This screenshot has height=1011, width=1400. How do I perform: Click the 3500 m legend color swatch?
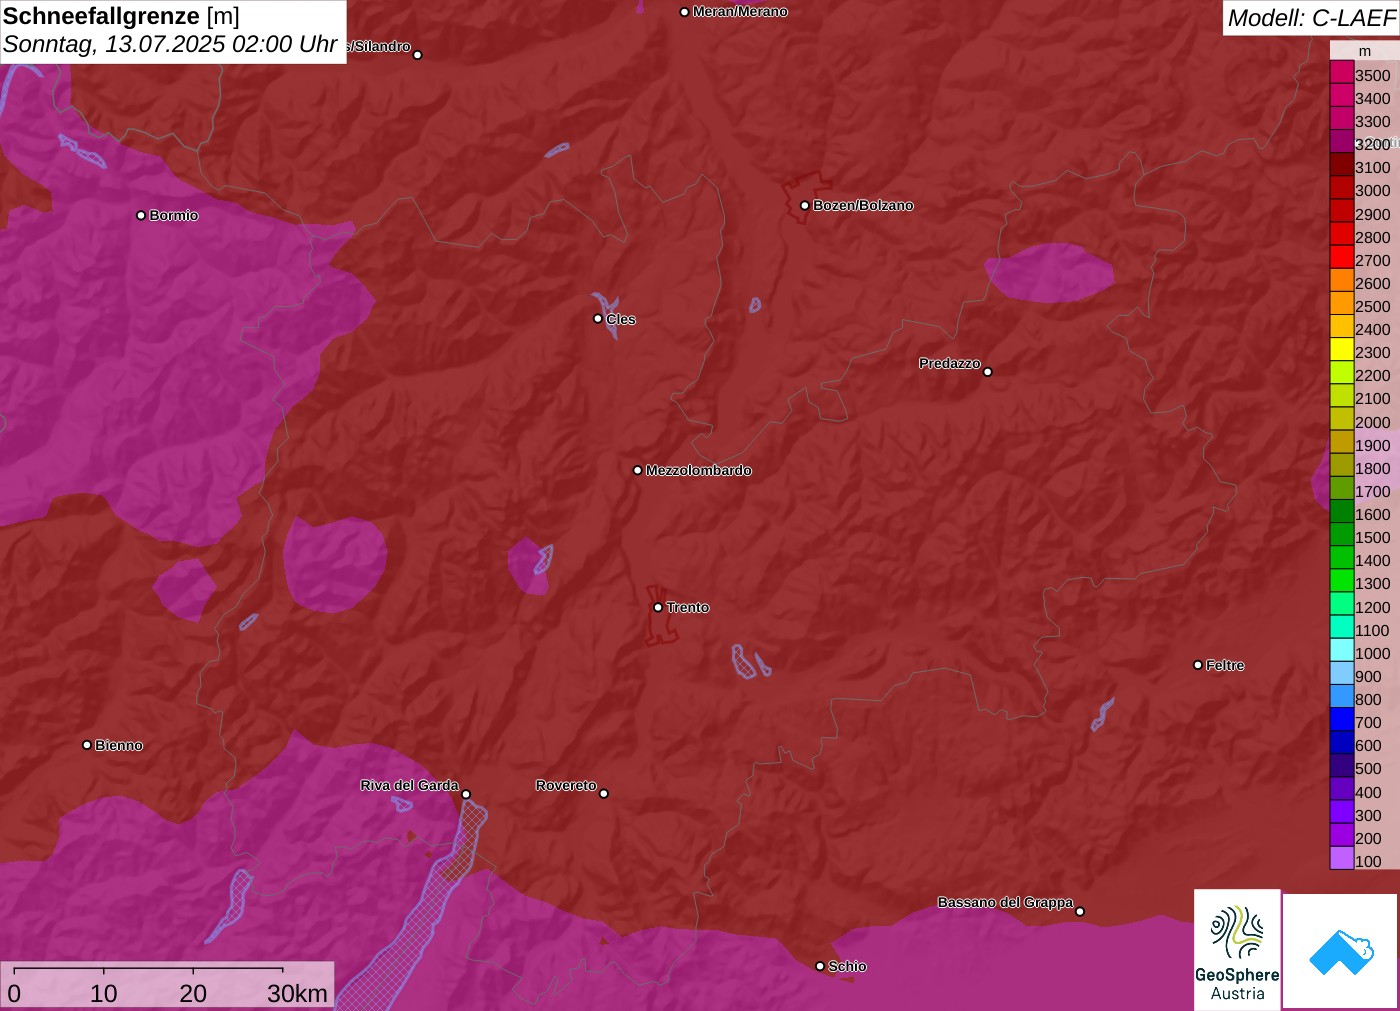[1342, 72]
